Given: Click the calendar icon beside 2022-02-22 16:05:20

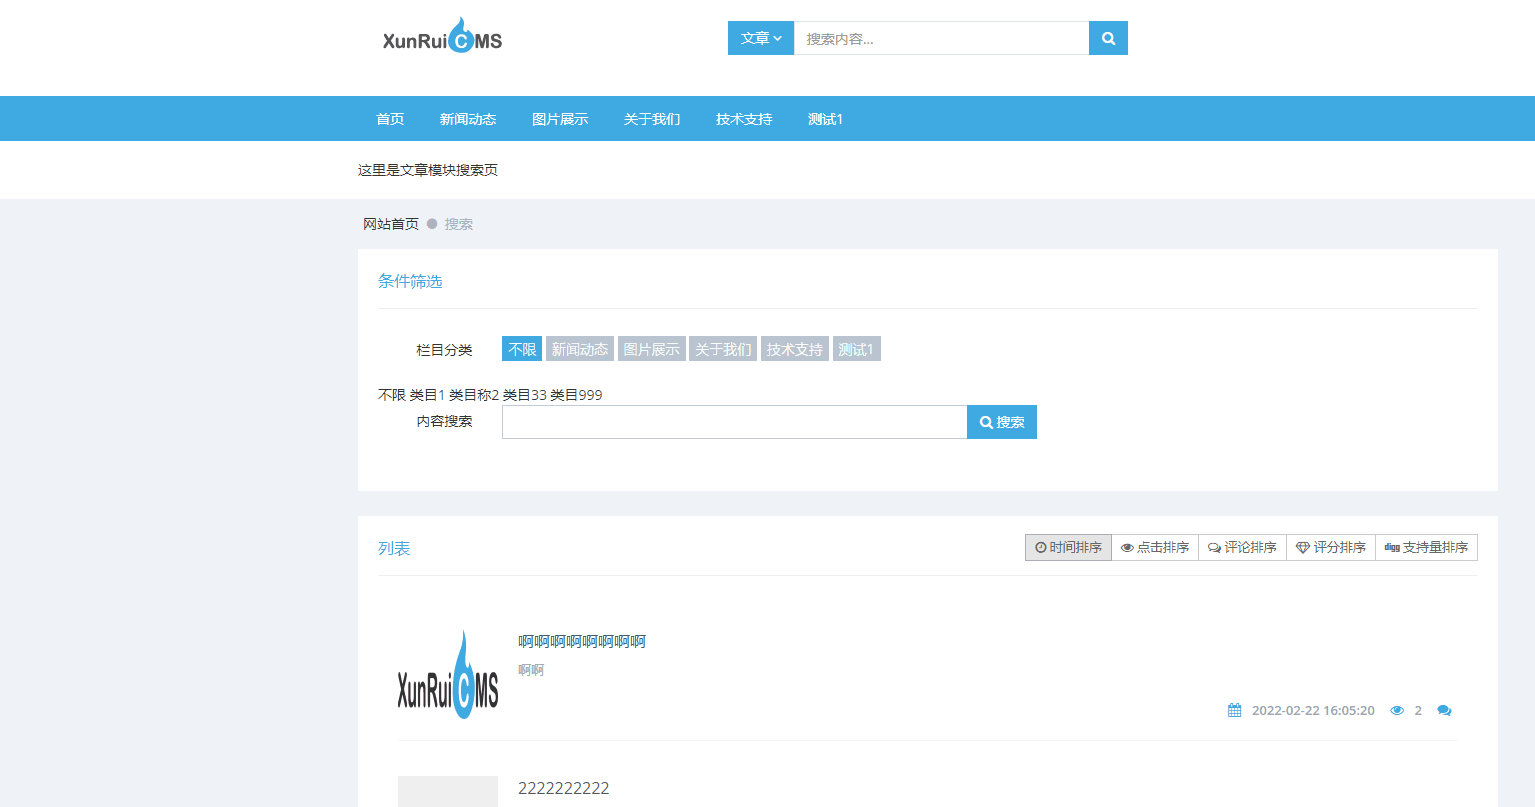Looking at the screenshot, I should [x=1234, y=711].
